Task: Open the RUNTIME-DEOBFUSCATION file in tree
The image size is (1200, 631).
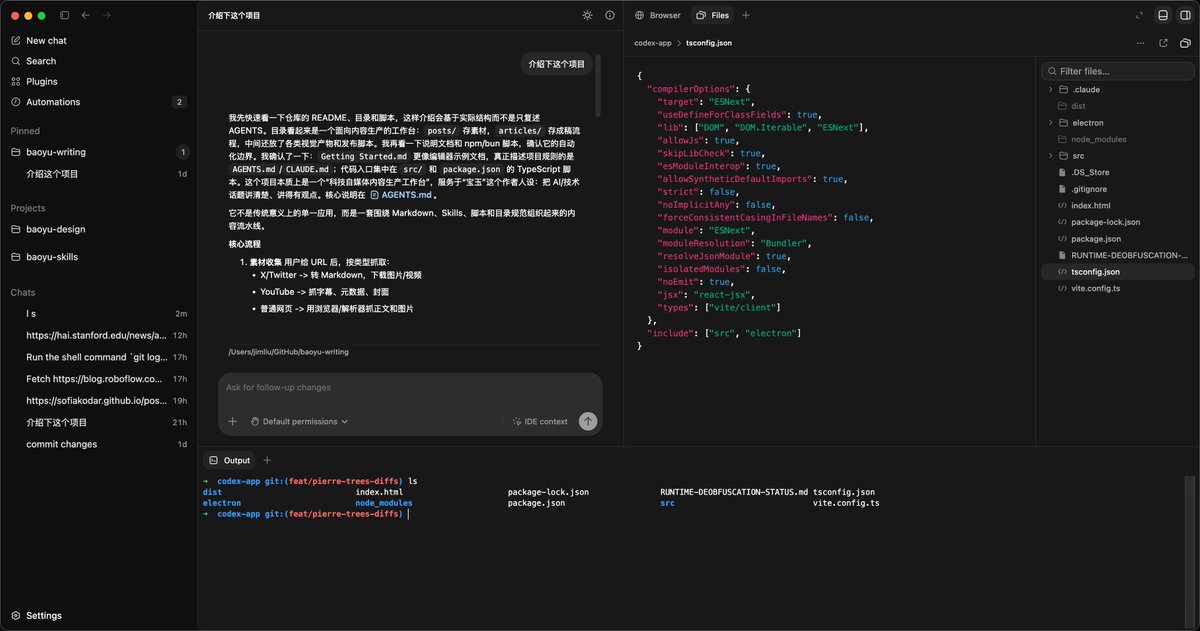Action: tap(1118, 255)
